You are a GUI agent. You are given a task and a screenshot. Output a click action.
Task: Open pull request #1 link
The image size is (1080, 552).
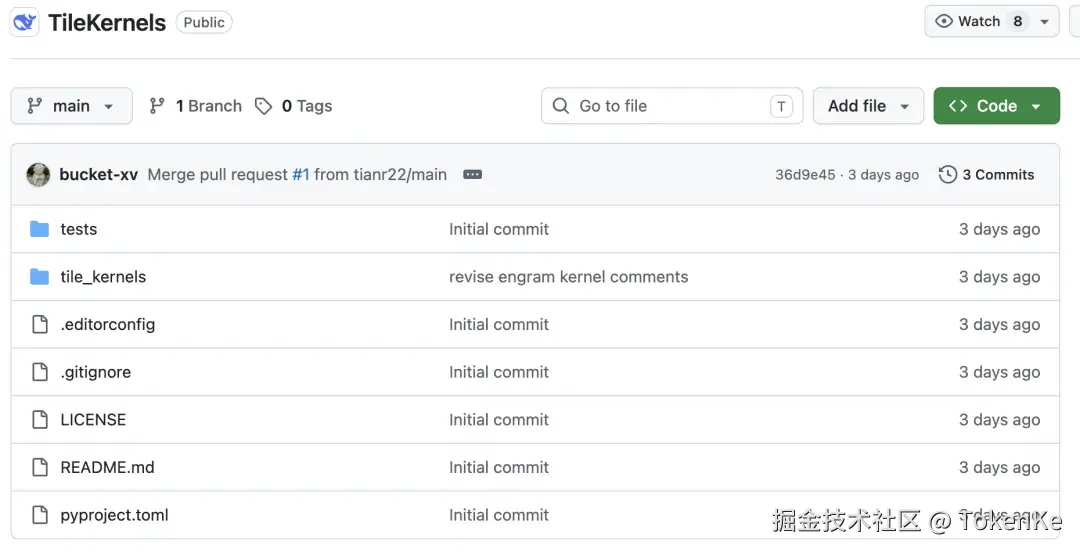(x=300, y=174)
